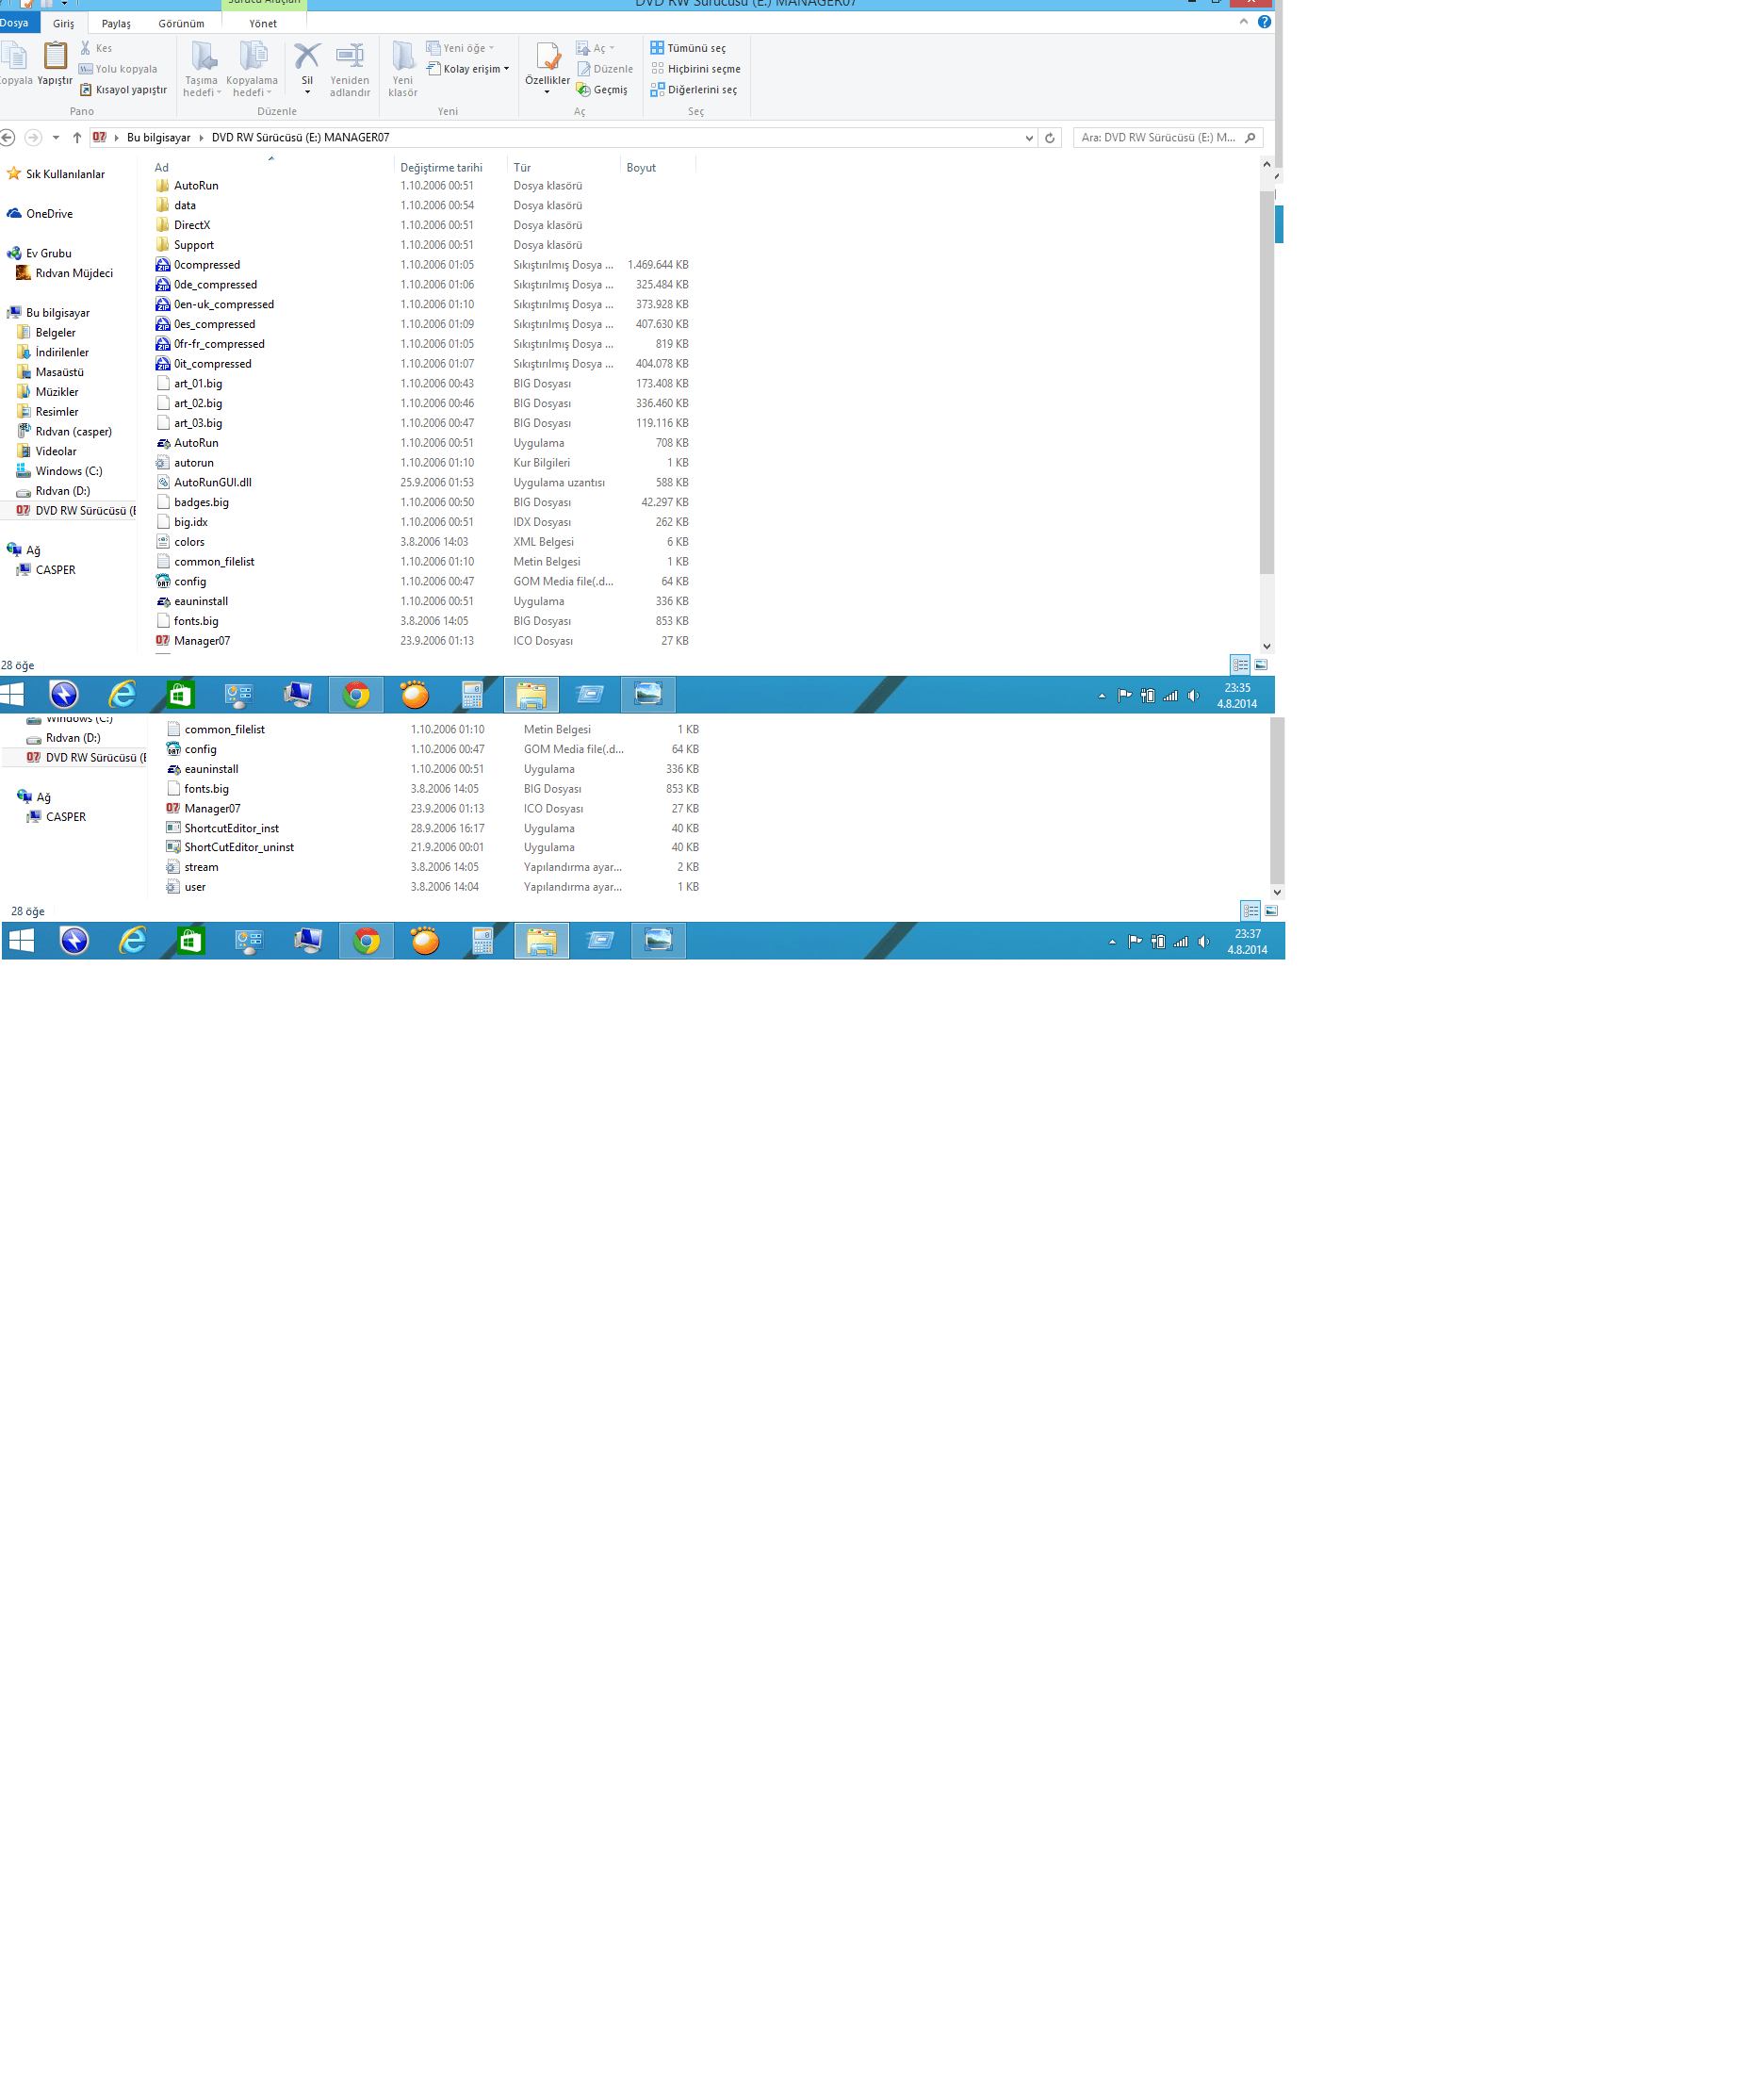The image size is (1749, 2100).
Task: Click the Yapıştır (paste) clipboard icon
Action: (55, 57)
